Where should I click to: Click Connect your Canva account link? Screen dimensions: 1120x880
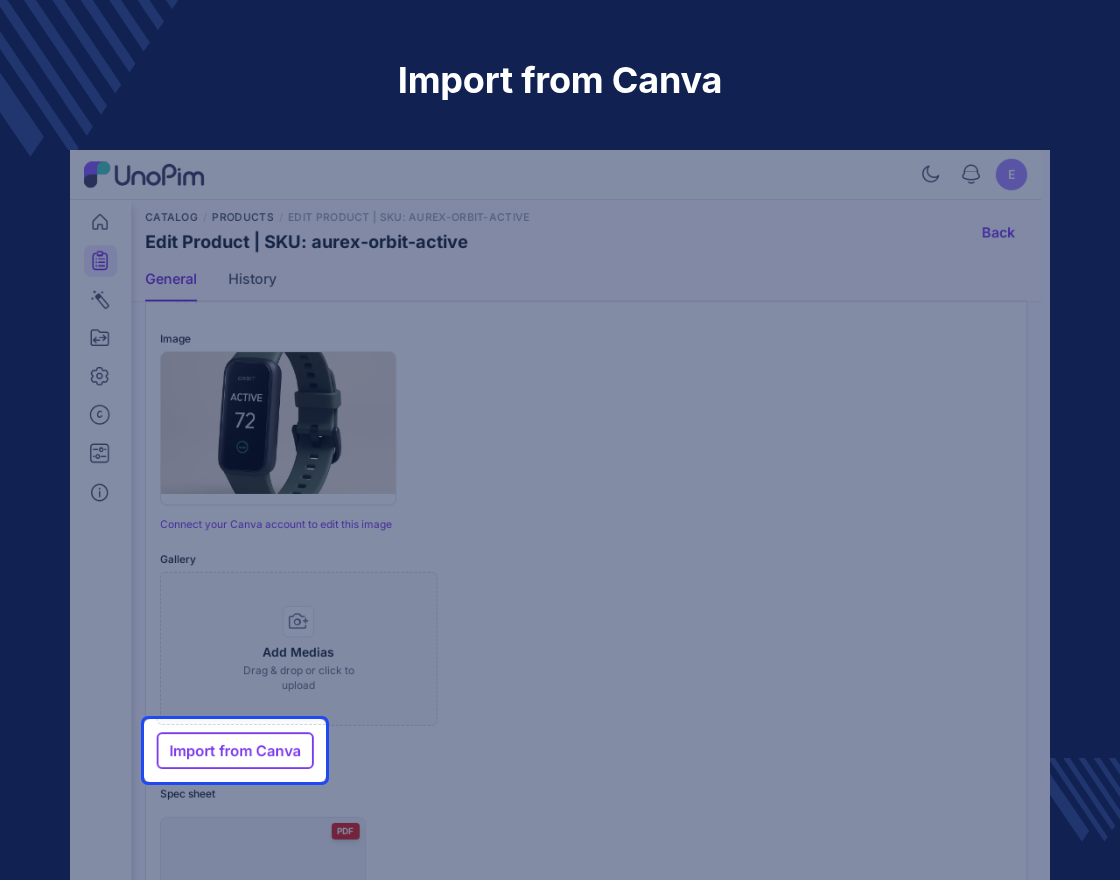[x=276, y=524]
